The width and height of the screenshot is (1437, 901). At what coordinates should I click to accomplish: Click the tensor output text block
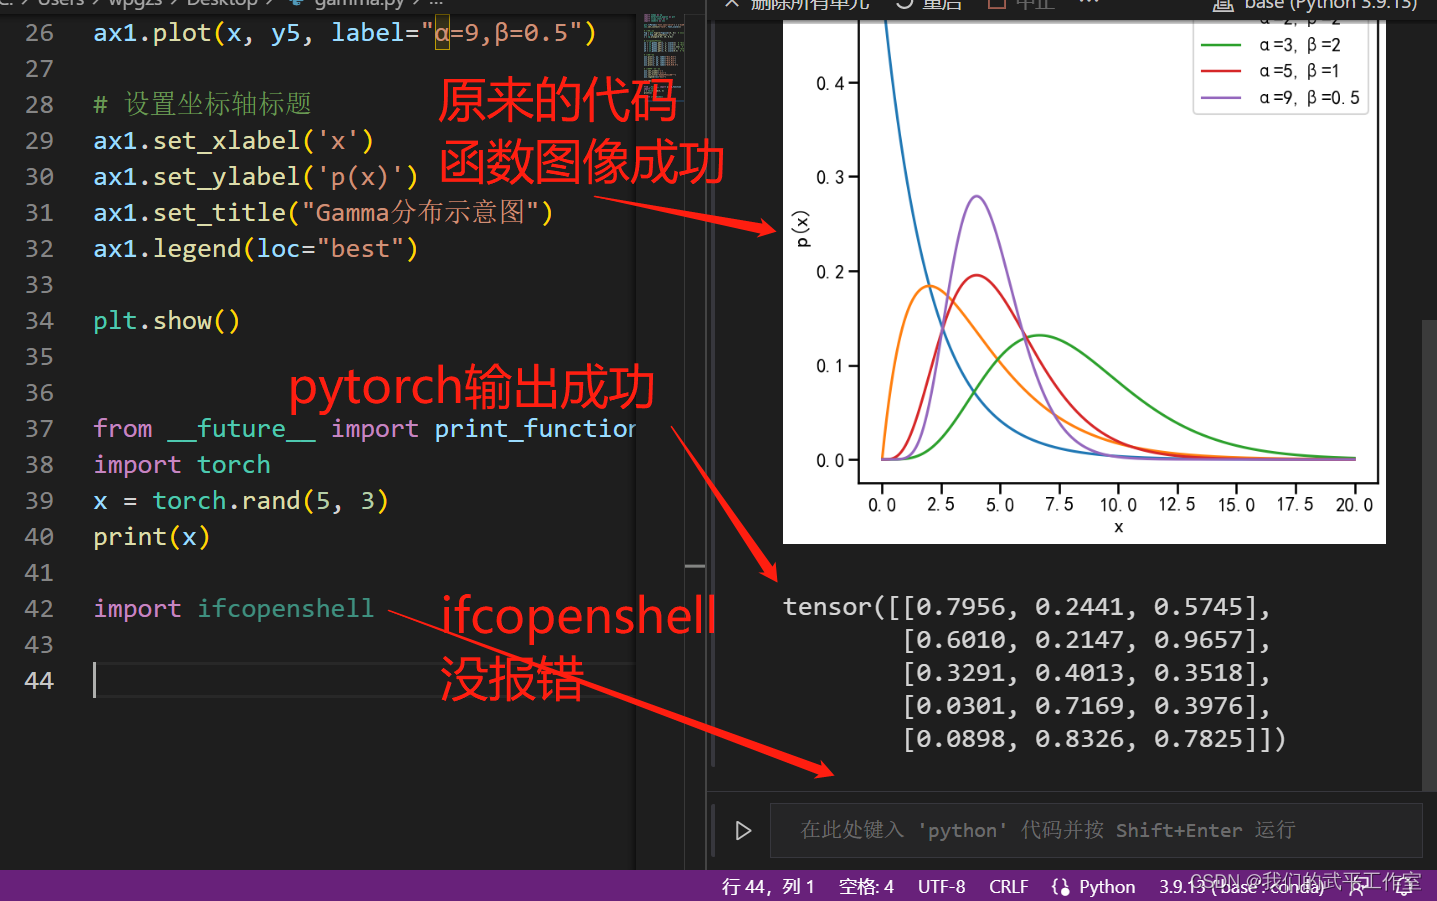(x=1034, y=673)
